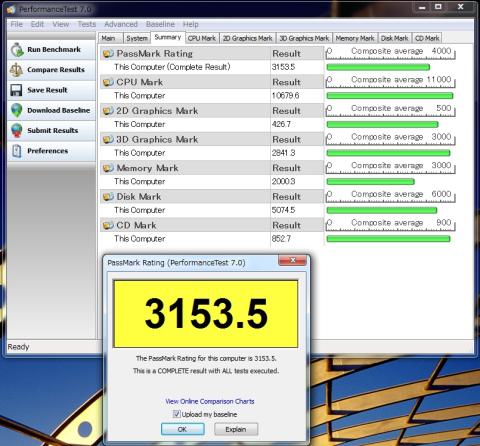The image size is (480, 446).
Task: Switch to the CPU Mark tab
Action: [x=202, y=38]
